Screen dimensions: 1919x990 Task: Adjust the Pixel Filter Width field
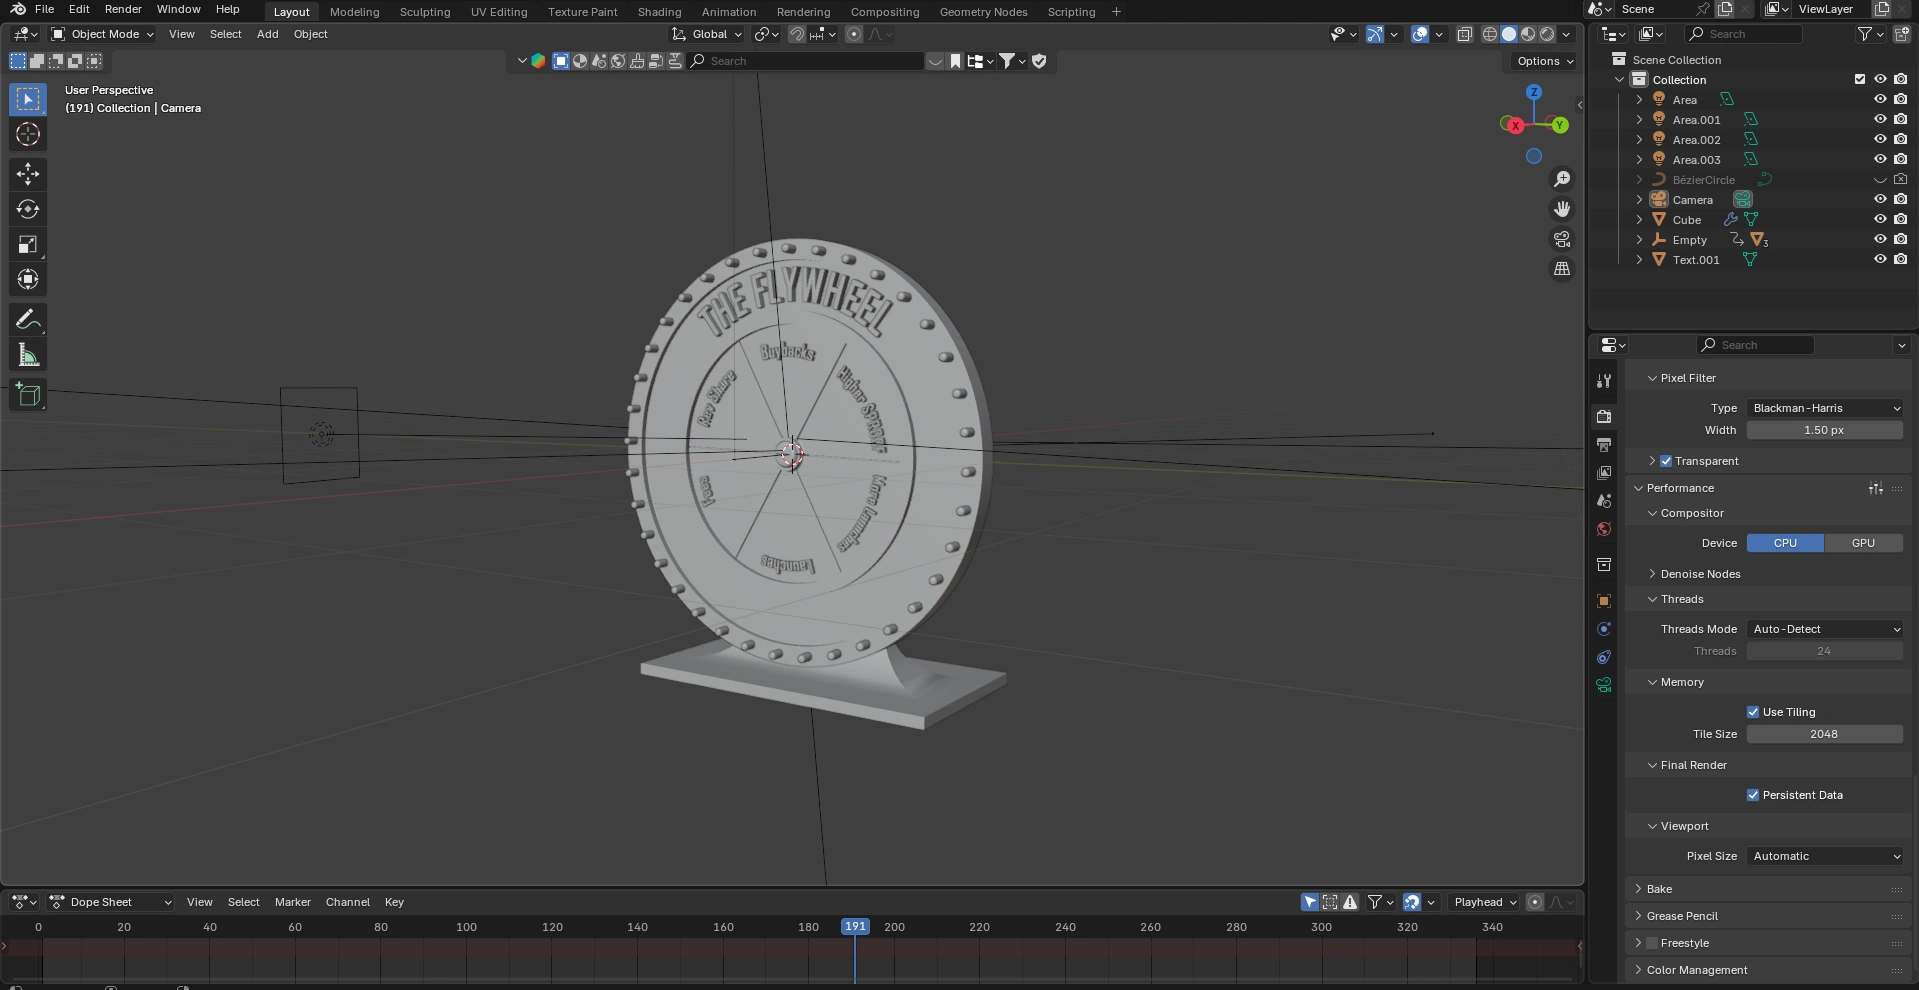[x=1824, y=430]
